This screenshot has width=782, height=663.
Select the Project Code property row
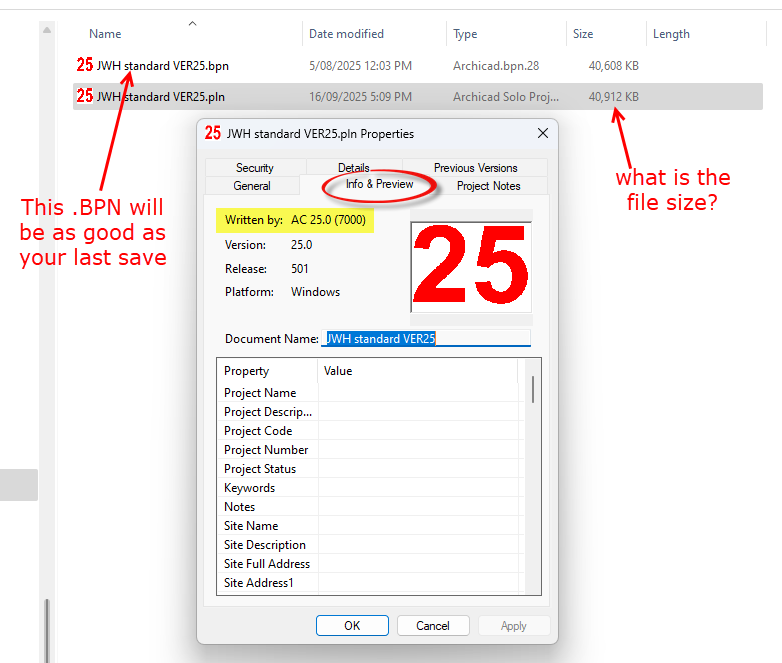coord(370,431)
